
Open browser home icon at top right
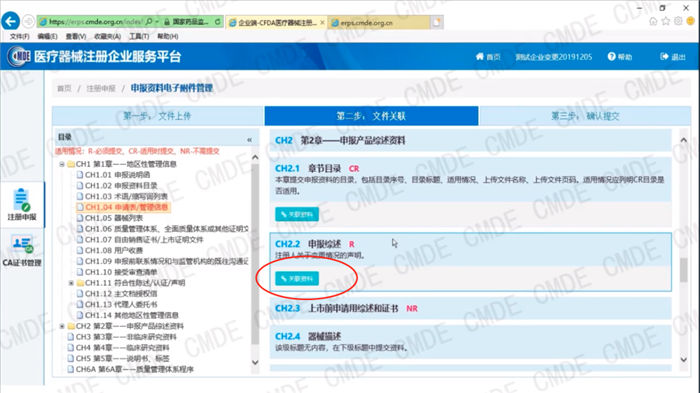[x=653, y=21]
